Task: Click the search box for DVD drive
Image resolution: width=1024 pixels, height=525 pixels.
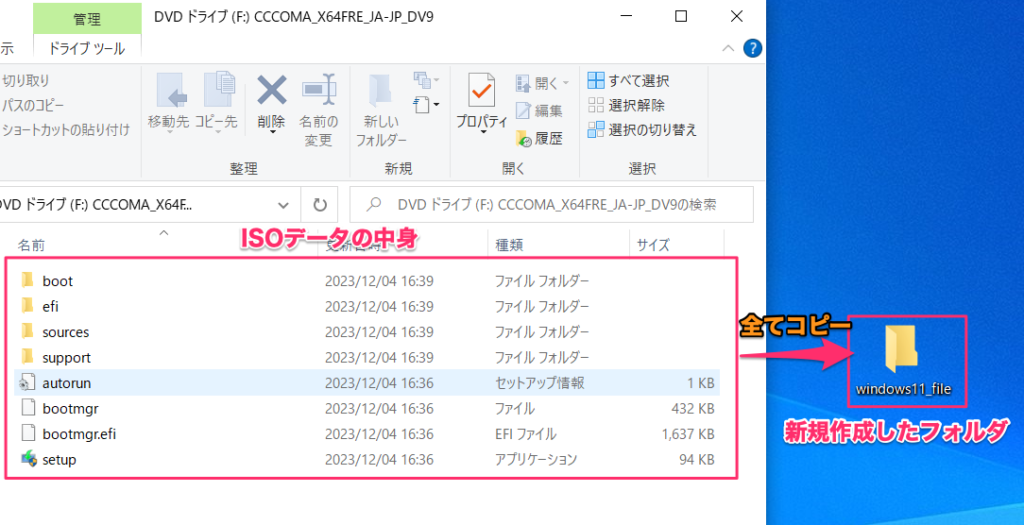Action: tap(552, 205)
